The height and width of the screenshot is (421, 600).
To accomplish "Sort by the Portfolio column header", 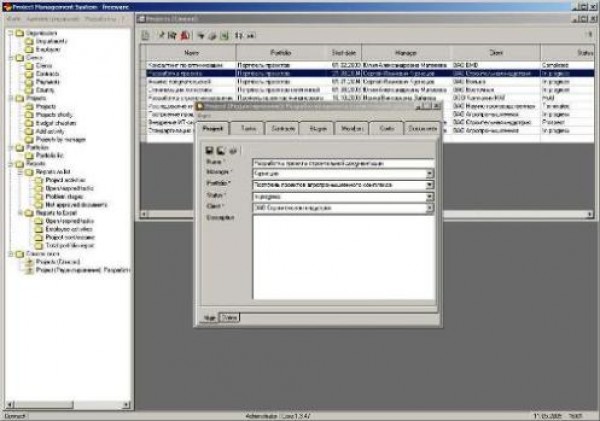I will click(x=280, y=53).
